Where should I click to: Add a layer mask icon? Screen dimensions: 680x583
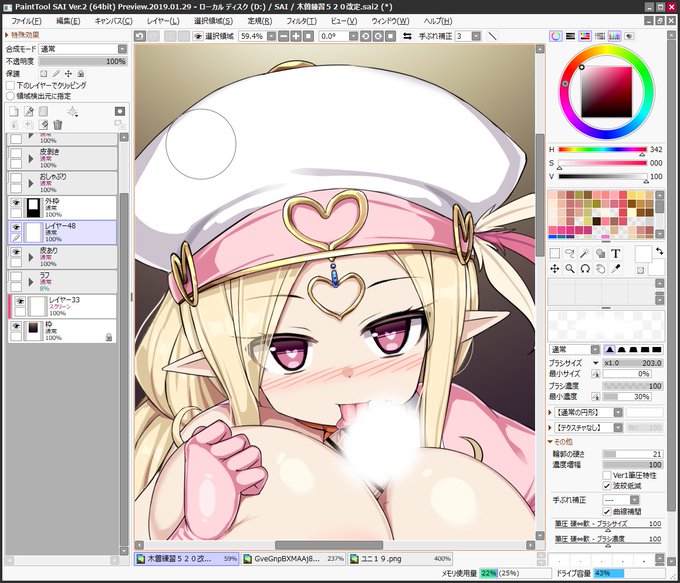pyautogui.click(x=120, y=111)
